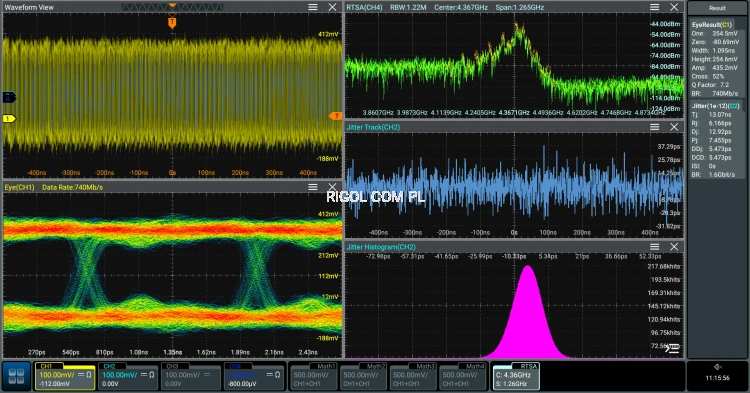The height and width of the screenshot is (393, 750).
Task: Open the Waveform View hamburger menu
Action: pyautogui.click(x=312, y=7)
